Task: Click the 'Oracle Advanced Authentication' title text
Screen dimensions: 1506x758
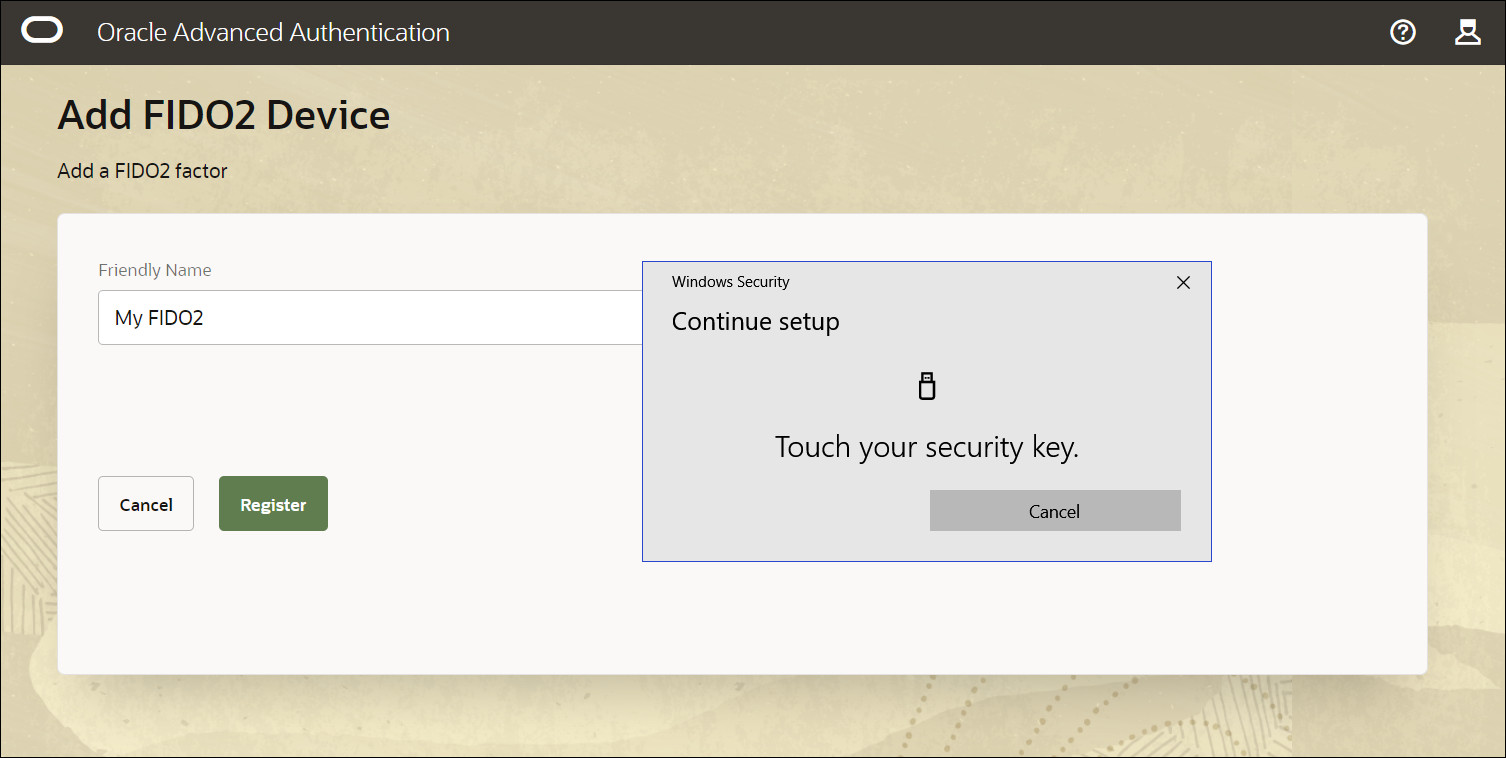Action: pyautogui.click(x=273, y=32)
